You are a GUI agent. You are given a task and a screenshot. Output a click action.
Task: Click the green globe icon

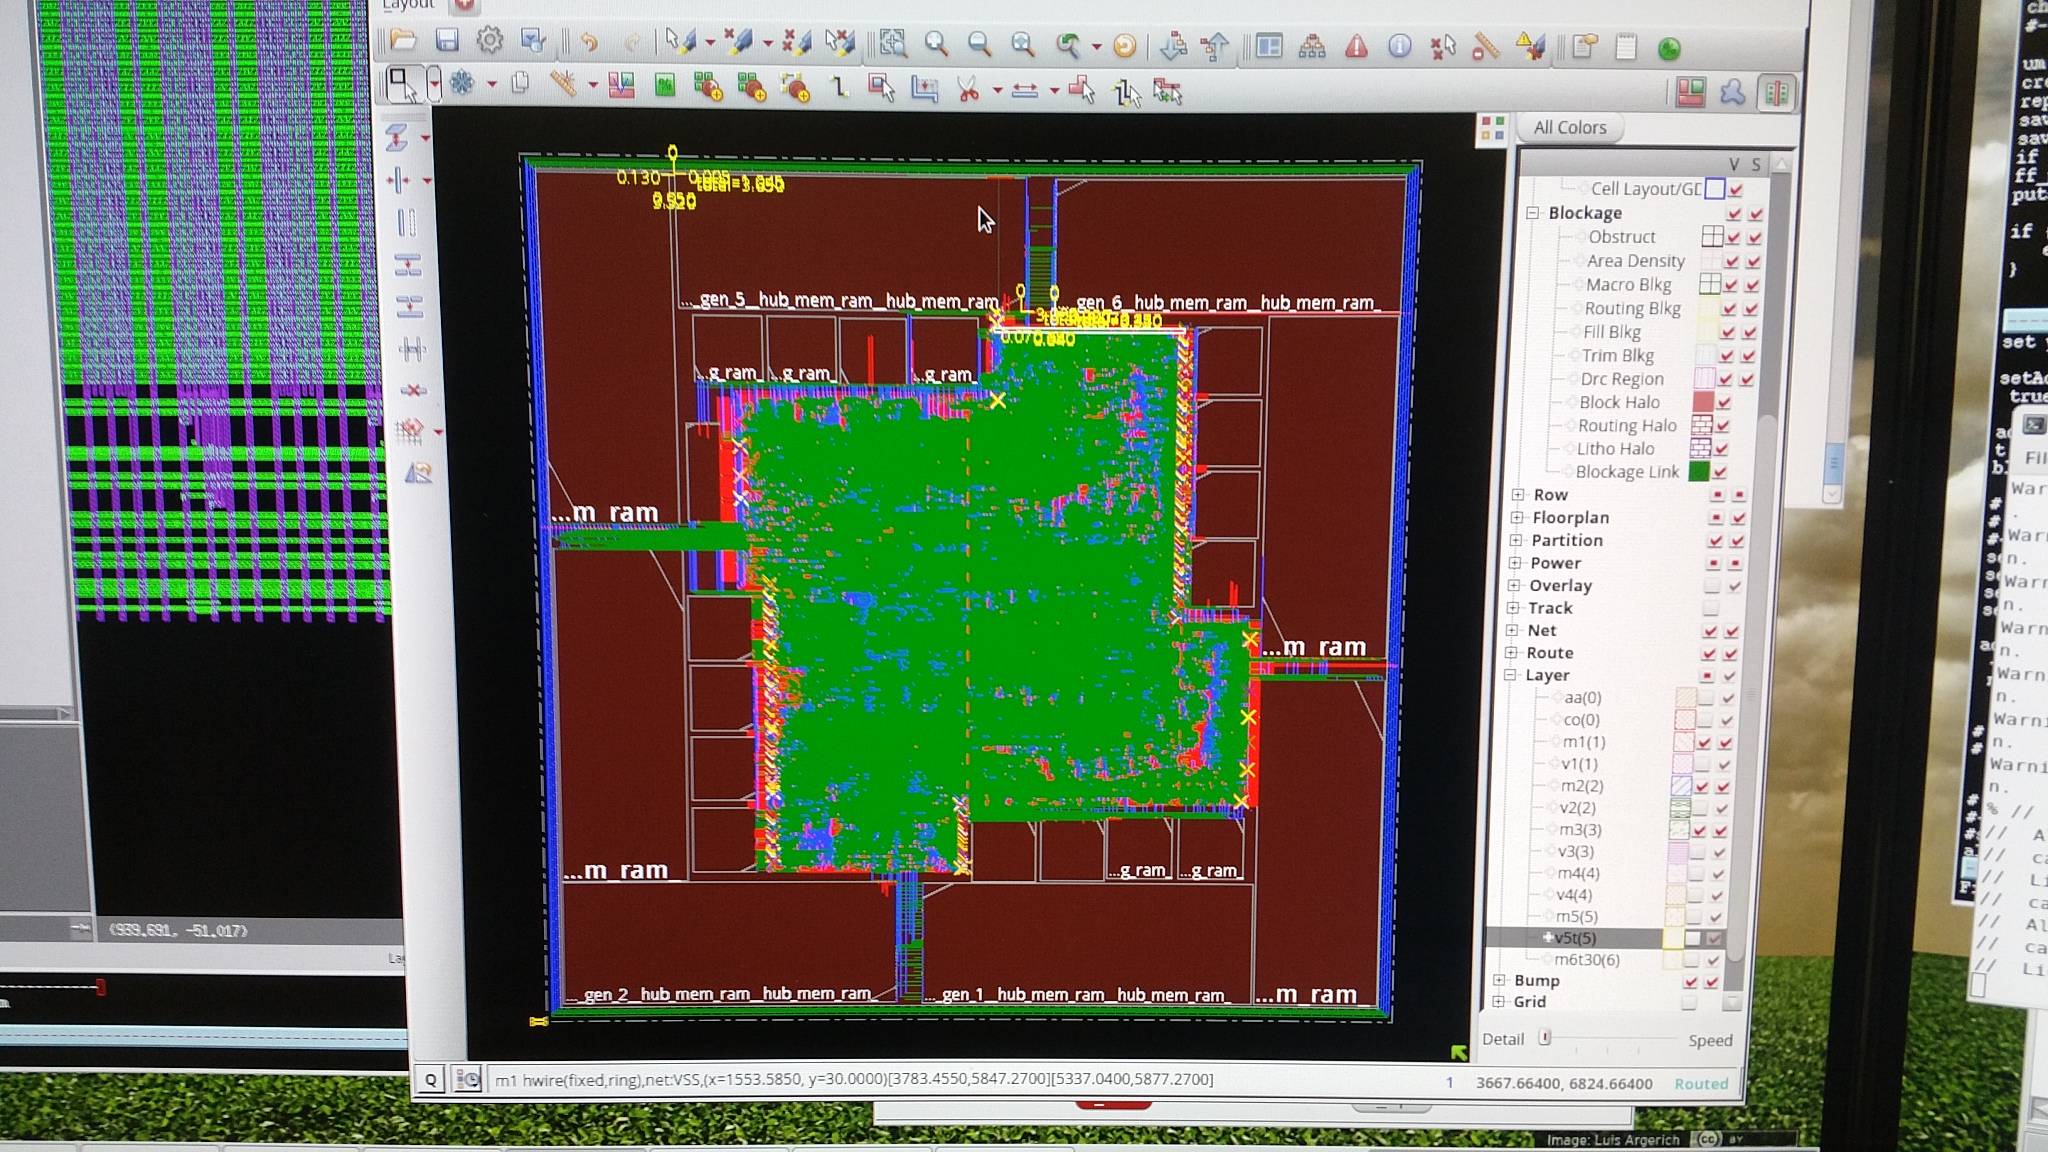(x=1669, y=48)
